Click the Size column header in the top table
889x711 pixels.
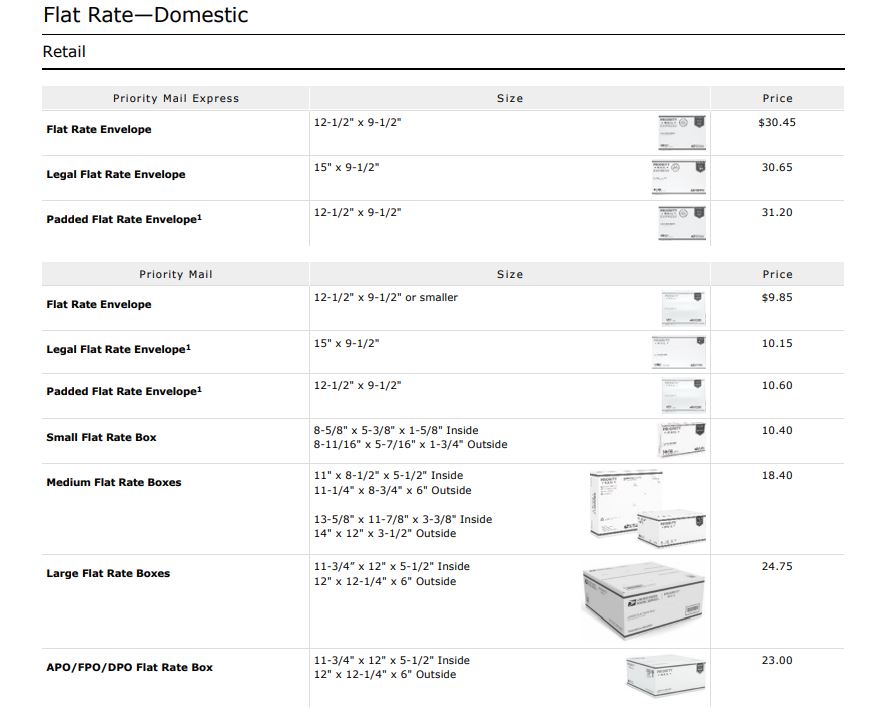point(509,98)
